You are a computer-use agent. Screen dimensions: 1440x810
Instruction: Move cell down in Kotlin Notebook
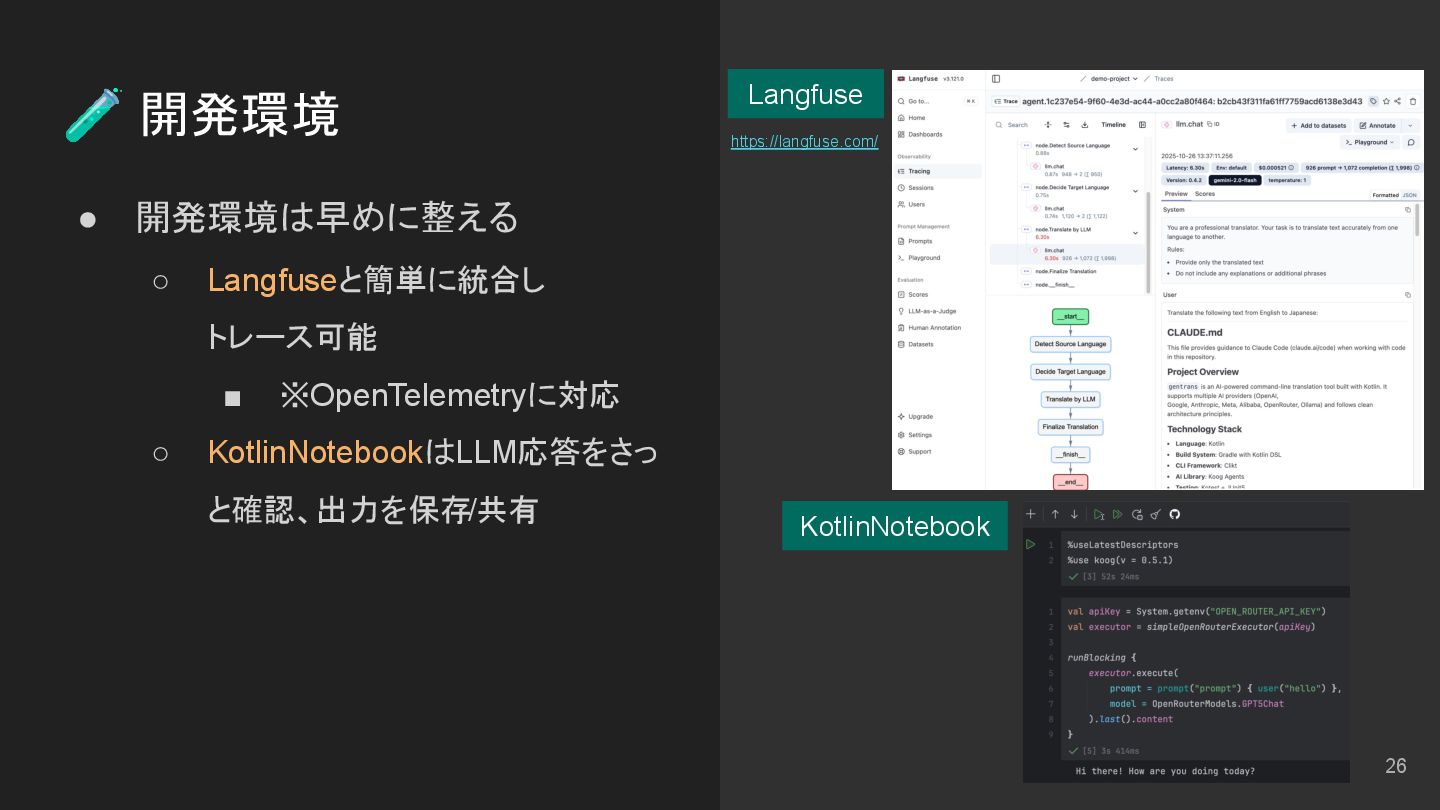point(1074,514)
